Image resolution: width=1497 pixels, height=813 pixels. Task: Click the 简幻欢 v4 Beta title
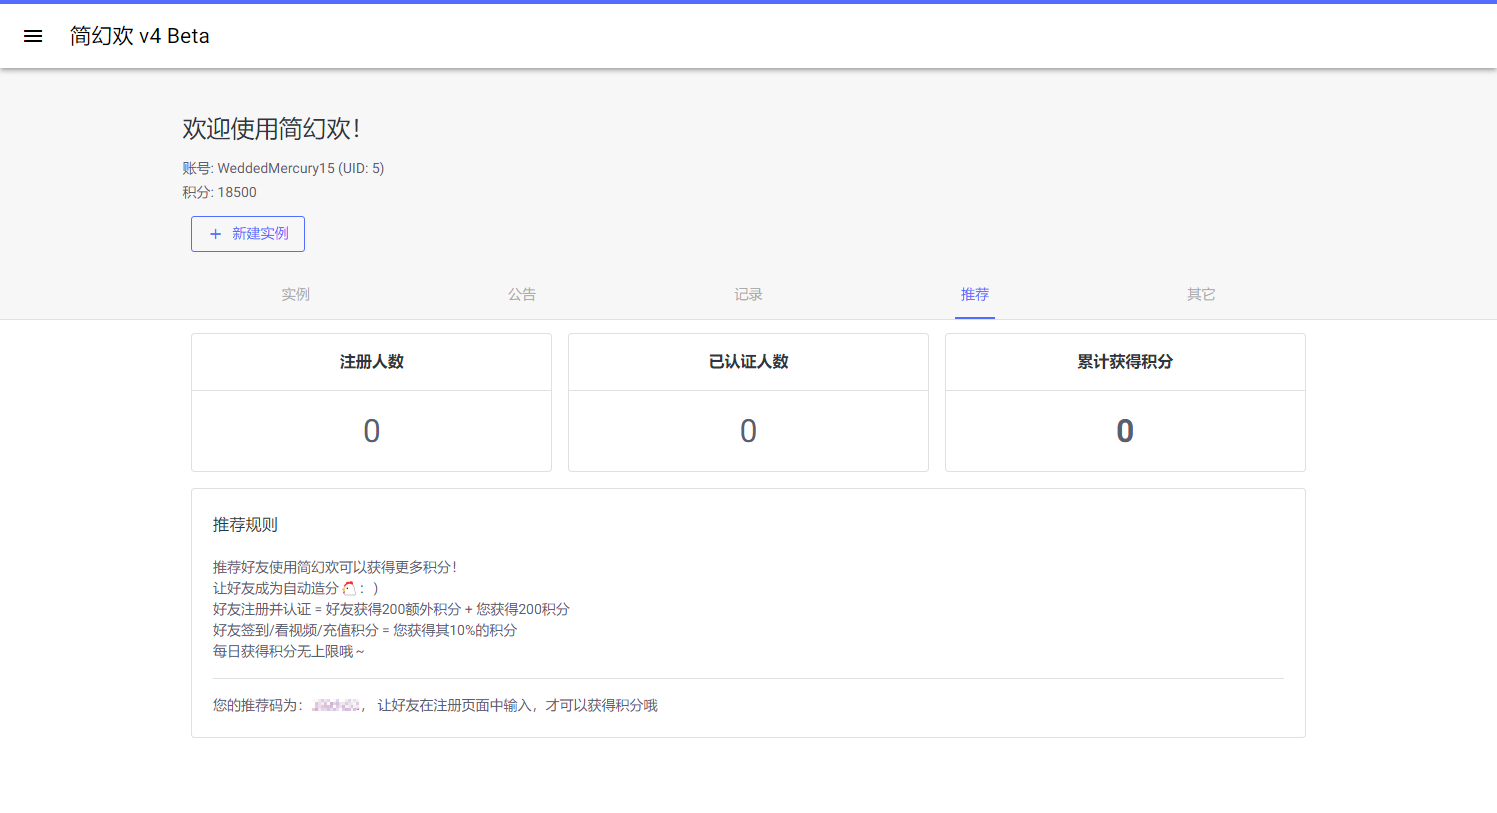tap(140, 36)
